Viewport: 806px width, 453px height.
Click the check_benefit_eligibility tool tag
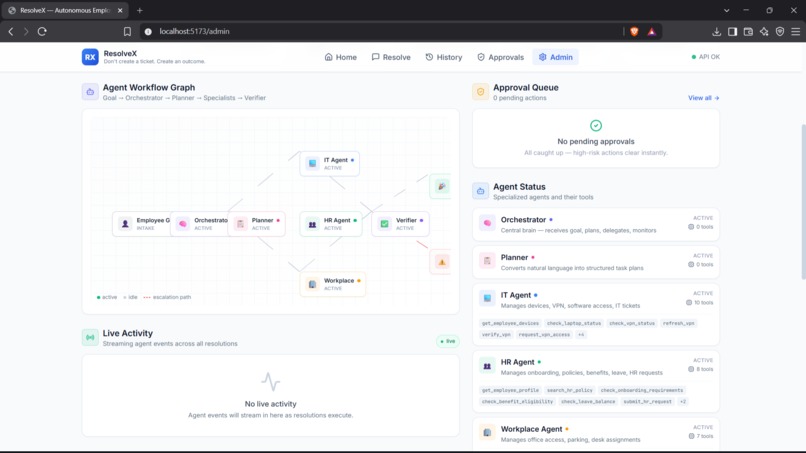coord(517,402)
